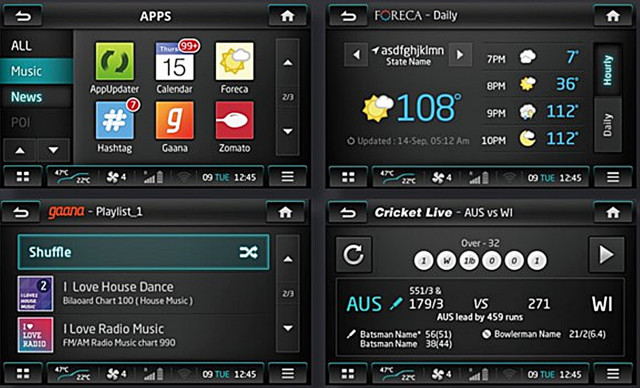The image size is (640, 388).
Task: Select the 7PM hourly forecast row
Action: click(533, 58)
